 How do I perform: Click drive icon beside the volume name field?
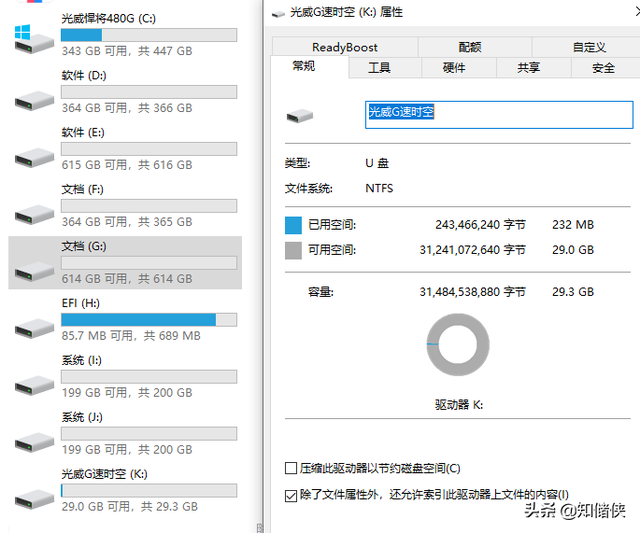[x=300, y=116]
